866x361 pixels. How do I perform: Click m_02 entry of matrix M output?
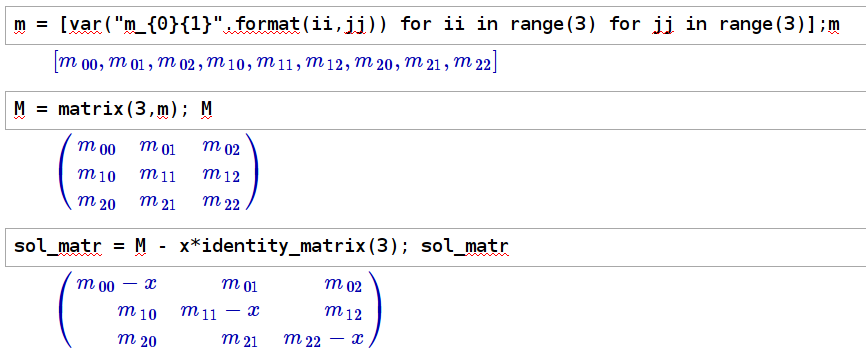coord(221,146)
